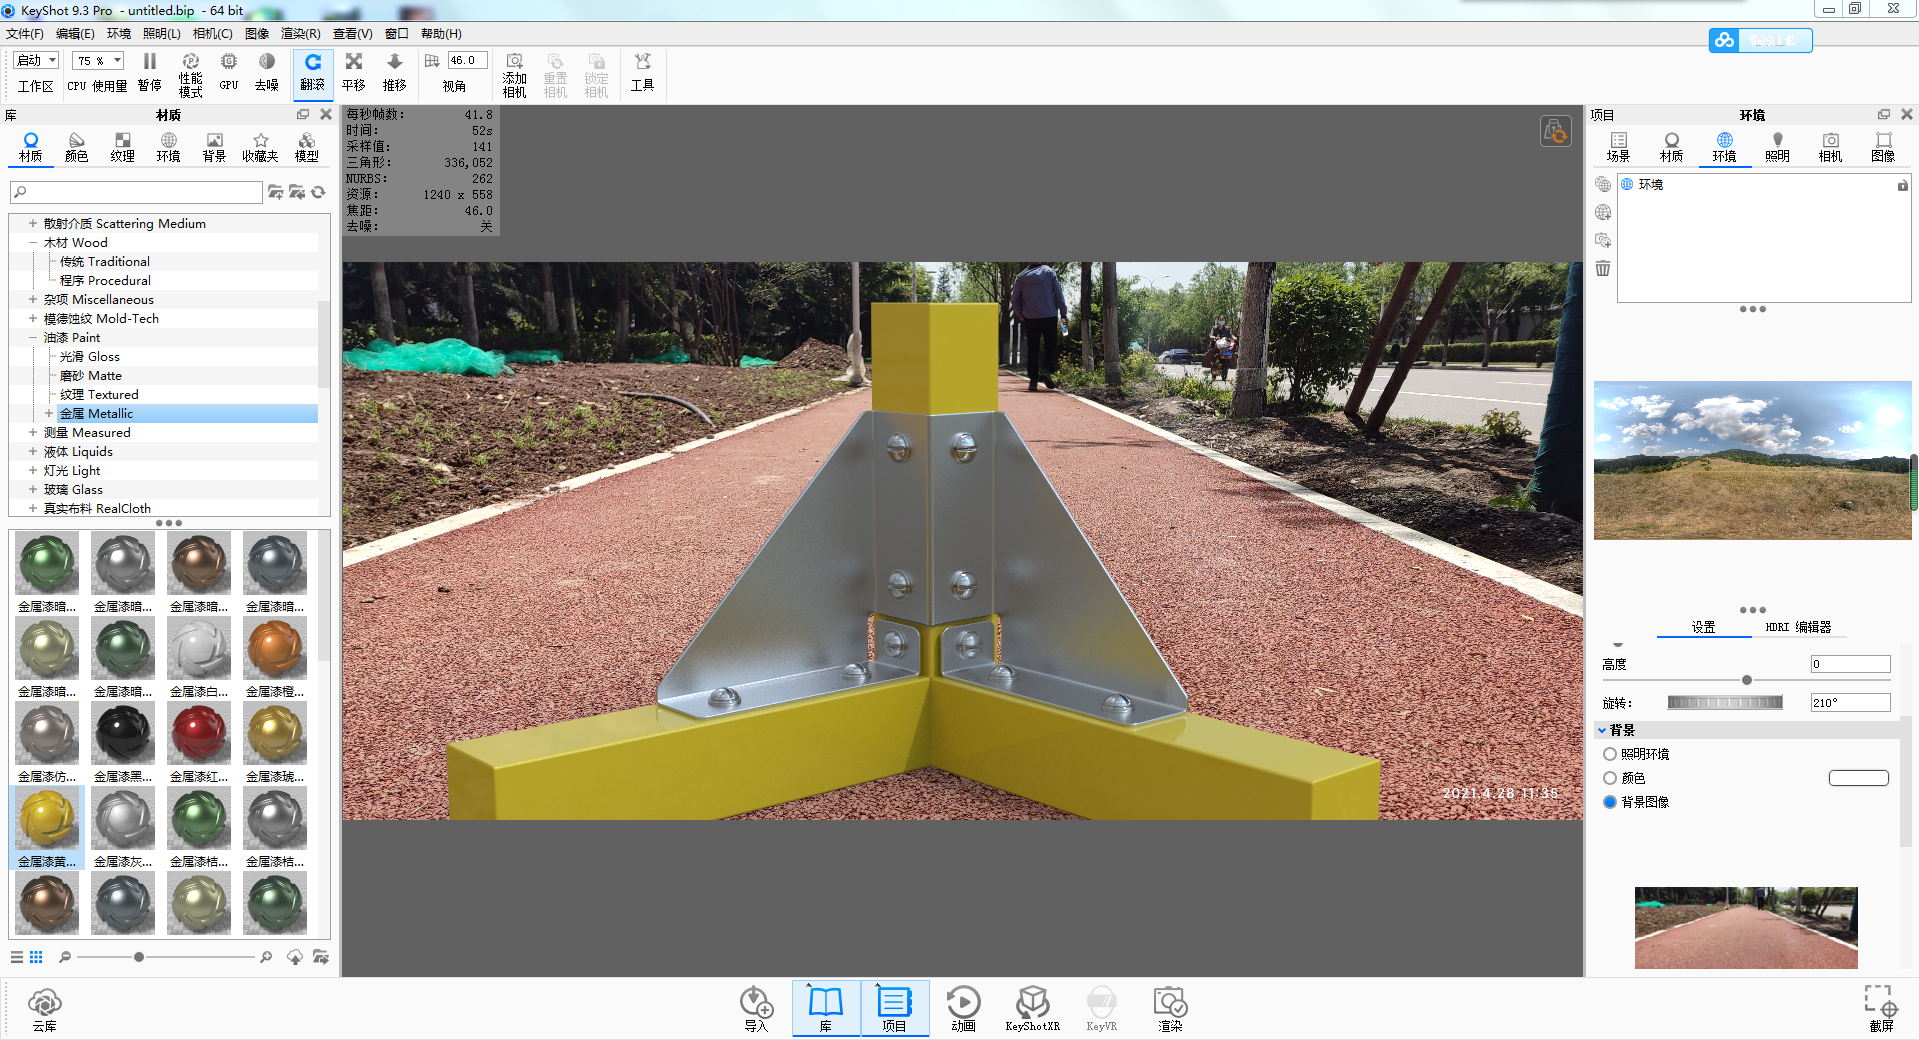Toggle the 库 library panel button

tap(826, 1009)
